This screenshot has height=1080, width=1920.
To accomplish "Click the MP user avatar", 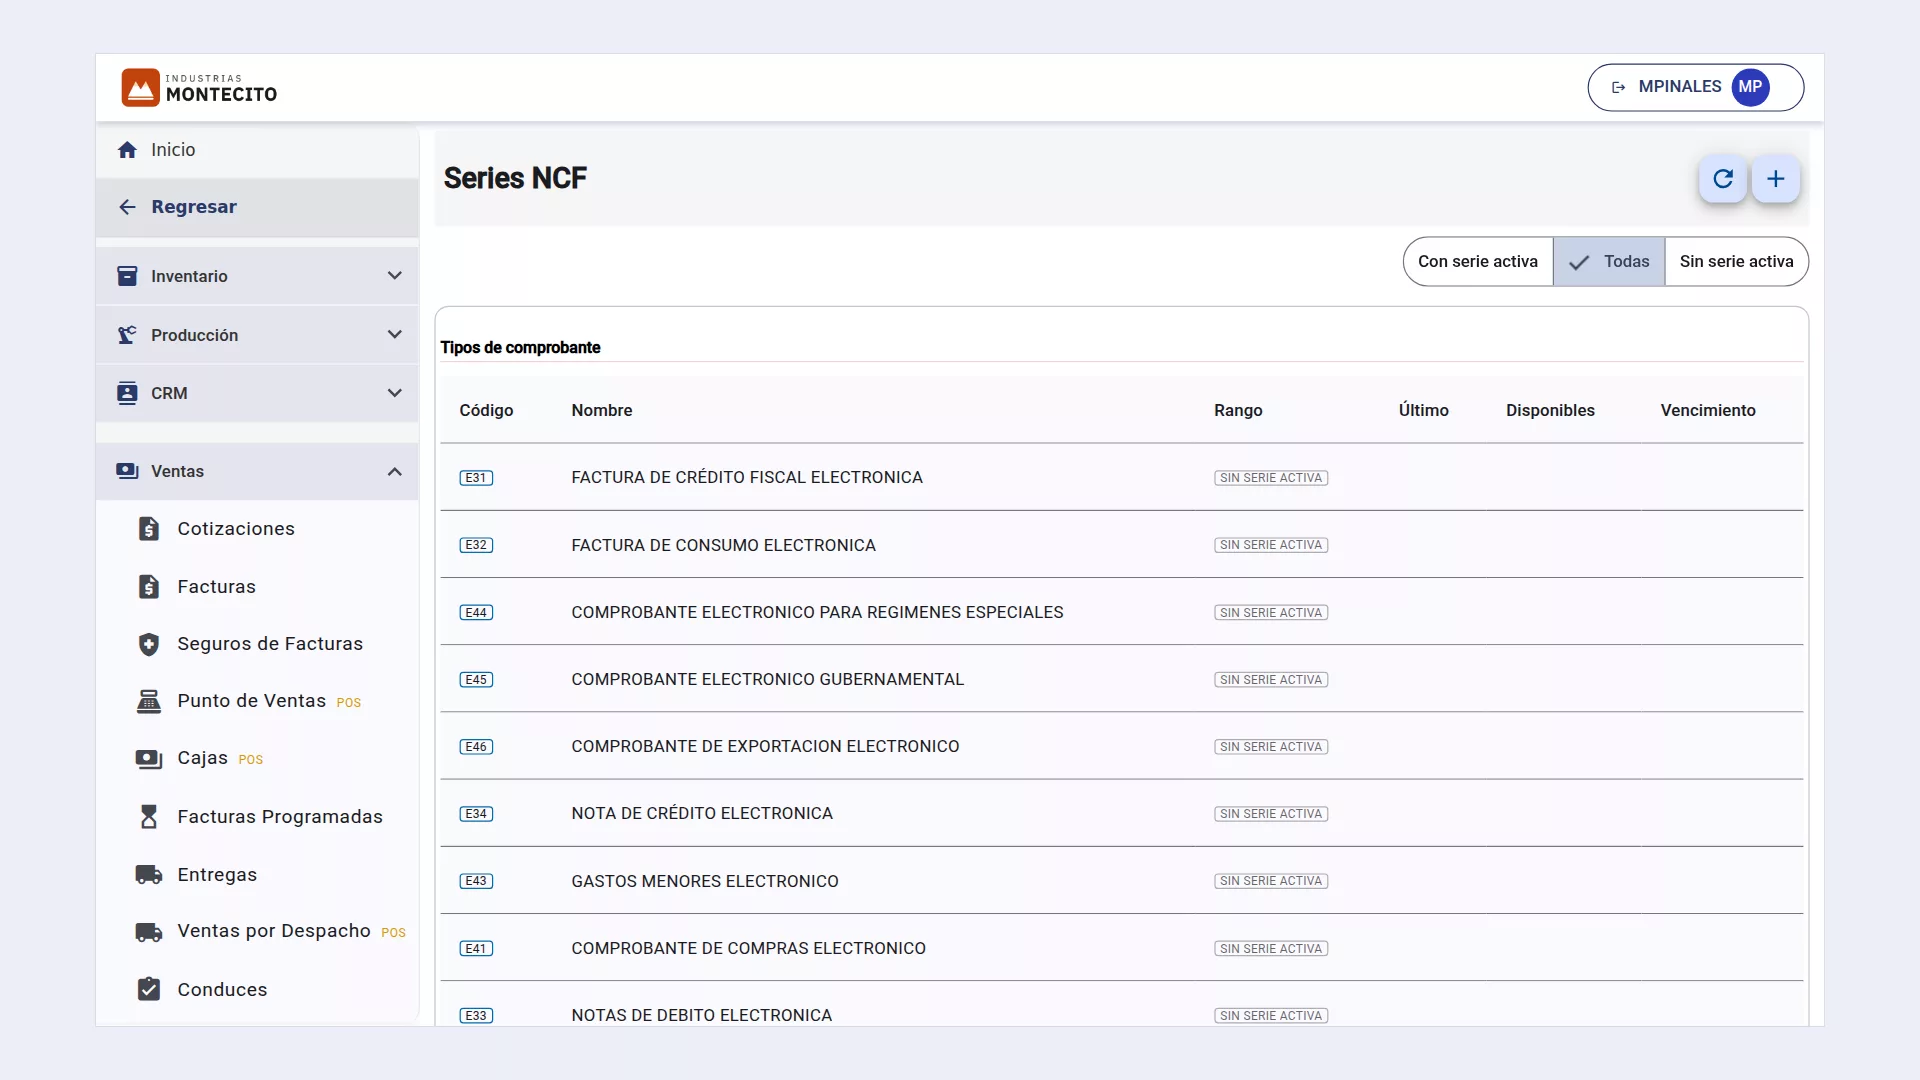I will point(1750,87).
